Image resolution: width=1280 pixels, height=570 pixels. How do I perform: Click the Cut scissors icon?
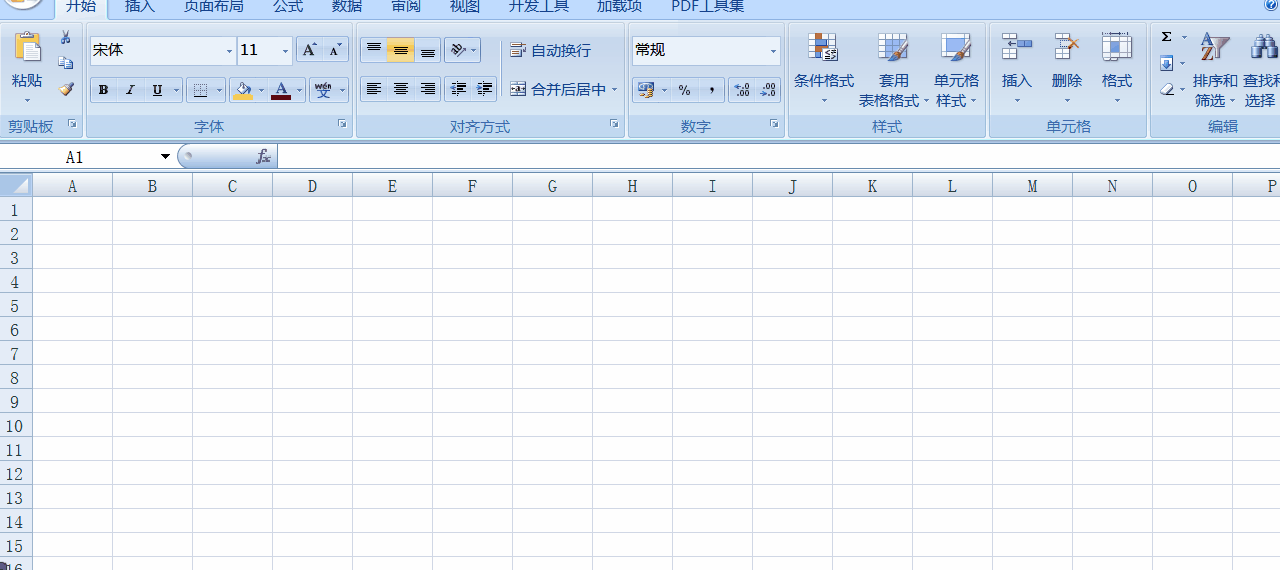coord(66,37)
